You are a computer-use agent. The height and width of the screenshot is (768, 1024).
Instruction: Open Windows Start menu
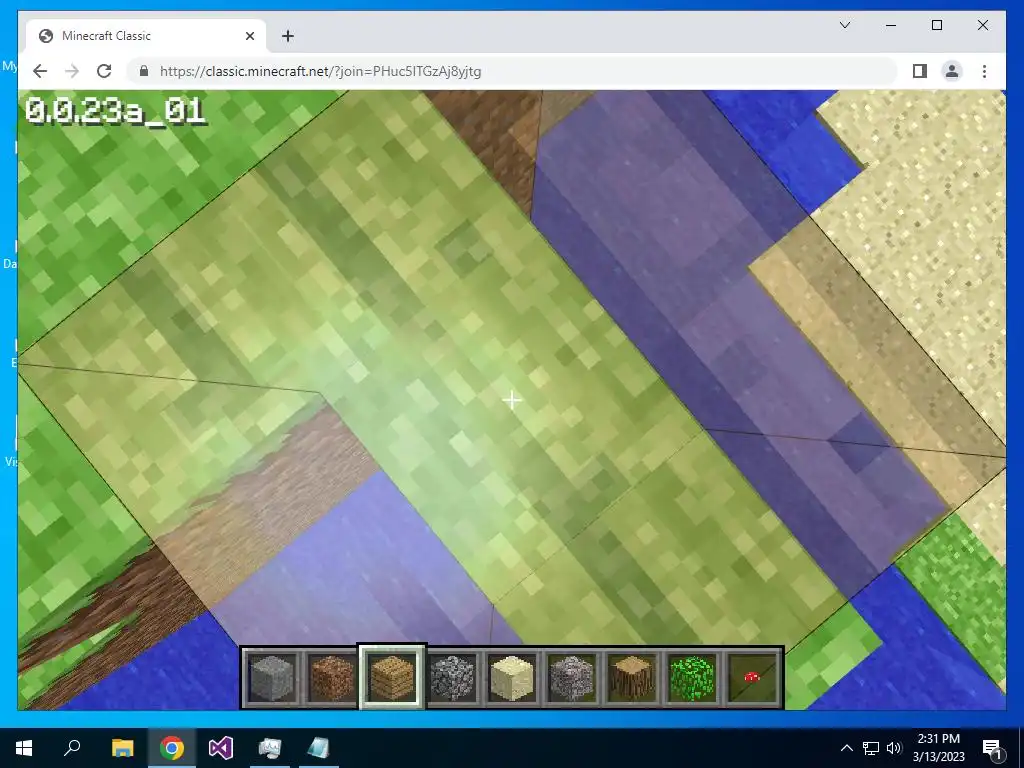[24, 748]
